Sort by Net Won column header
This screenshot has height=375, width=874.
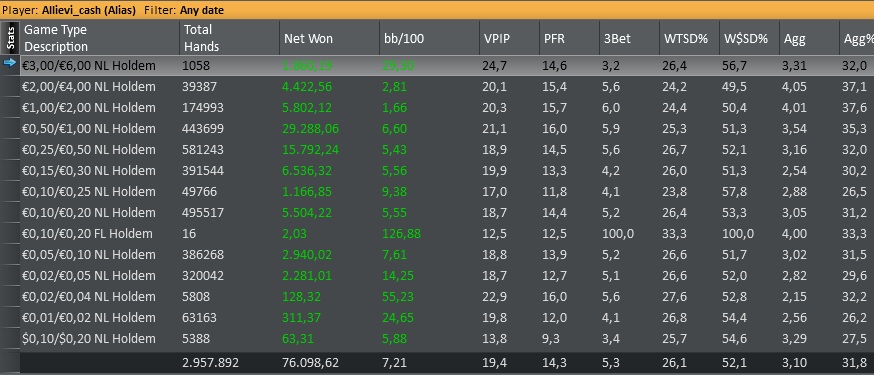point(329,38)
